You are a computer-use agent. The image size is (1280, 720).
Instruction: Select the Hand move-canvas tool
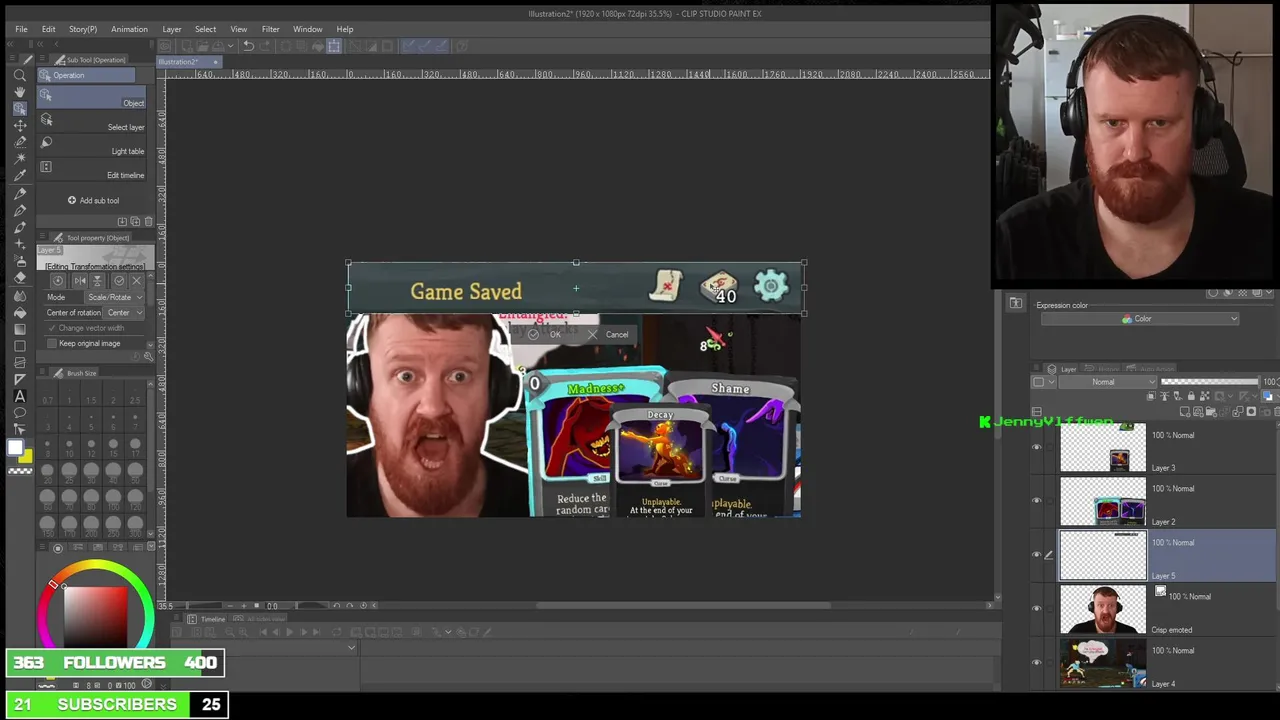click(19, 92)
